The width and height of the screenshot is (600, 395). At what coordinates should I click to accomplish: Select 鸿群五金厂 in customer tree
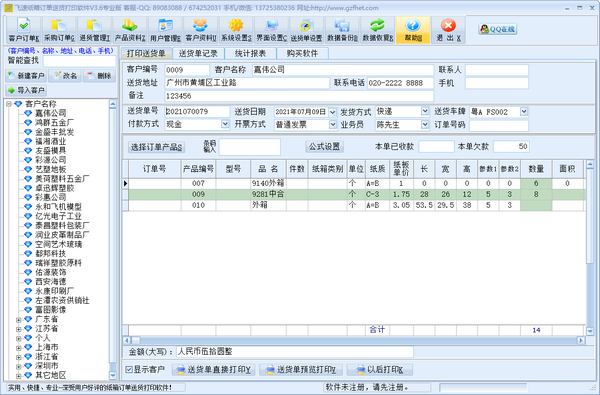point(55,122)
